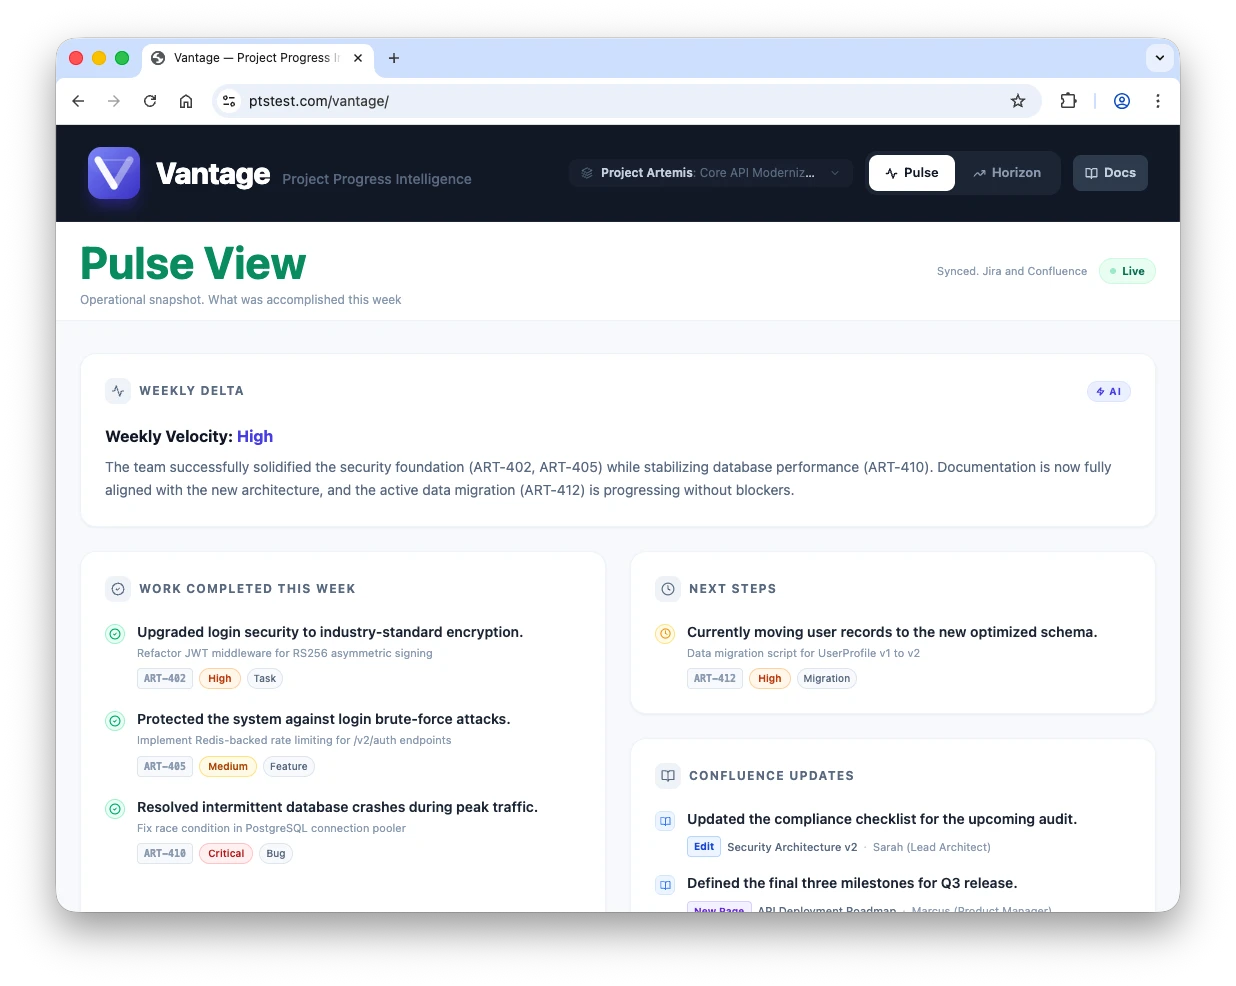Screen dimensions: 1236x986
Task: Open the Project Artemis project dropdown
Action: click(x=710, y=173)
